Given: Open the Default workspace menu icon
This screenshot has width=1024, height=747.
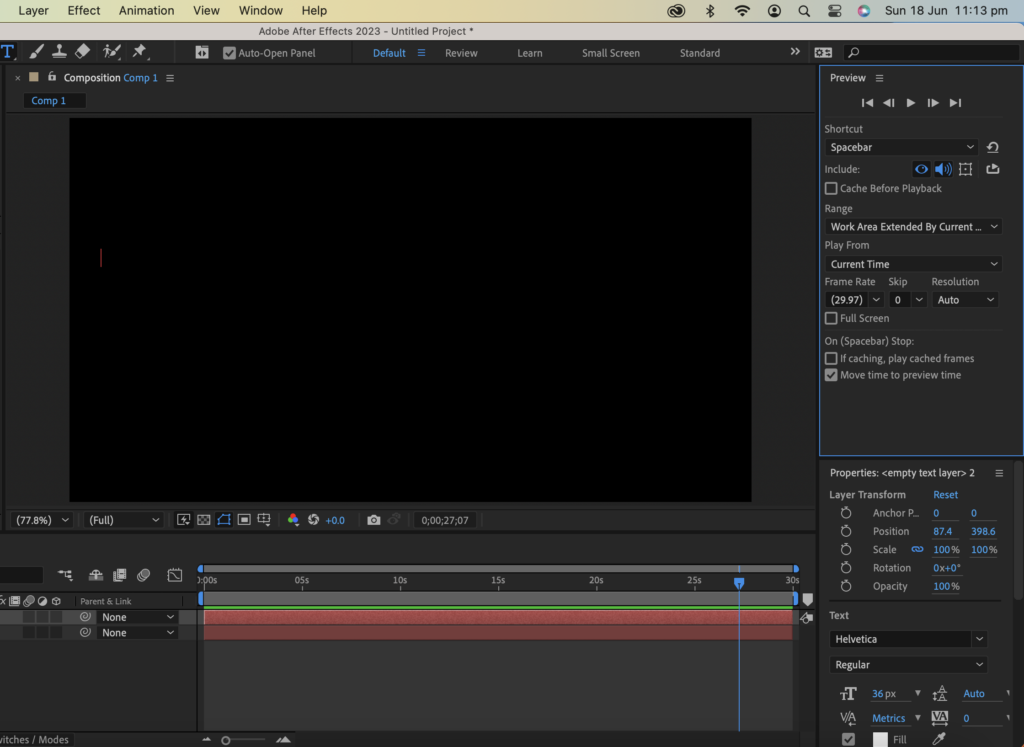Looking at the screenshot, I should [421, 53].
